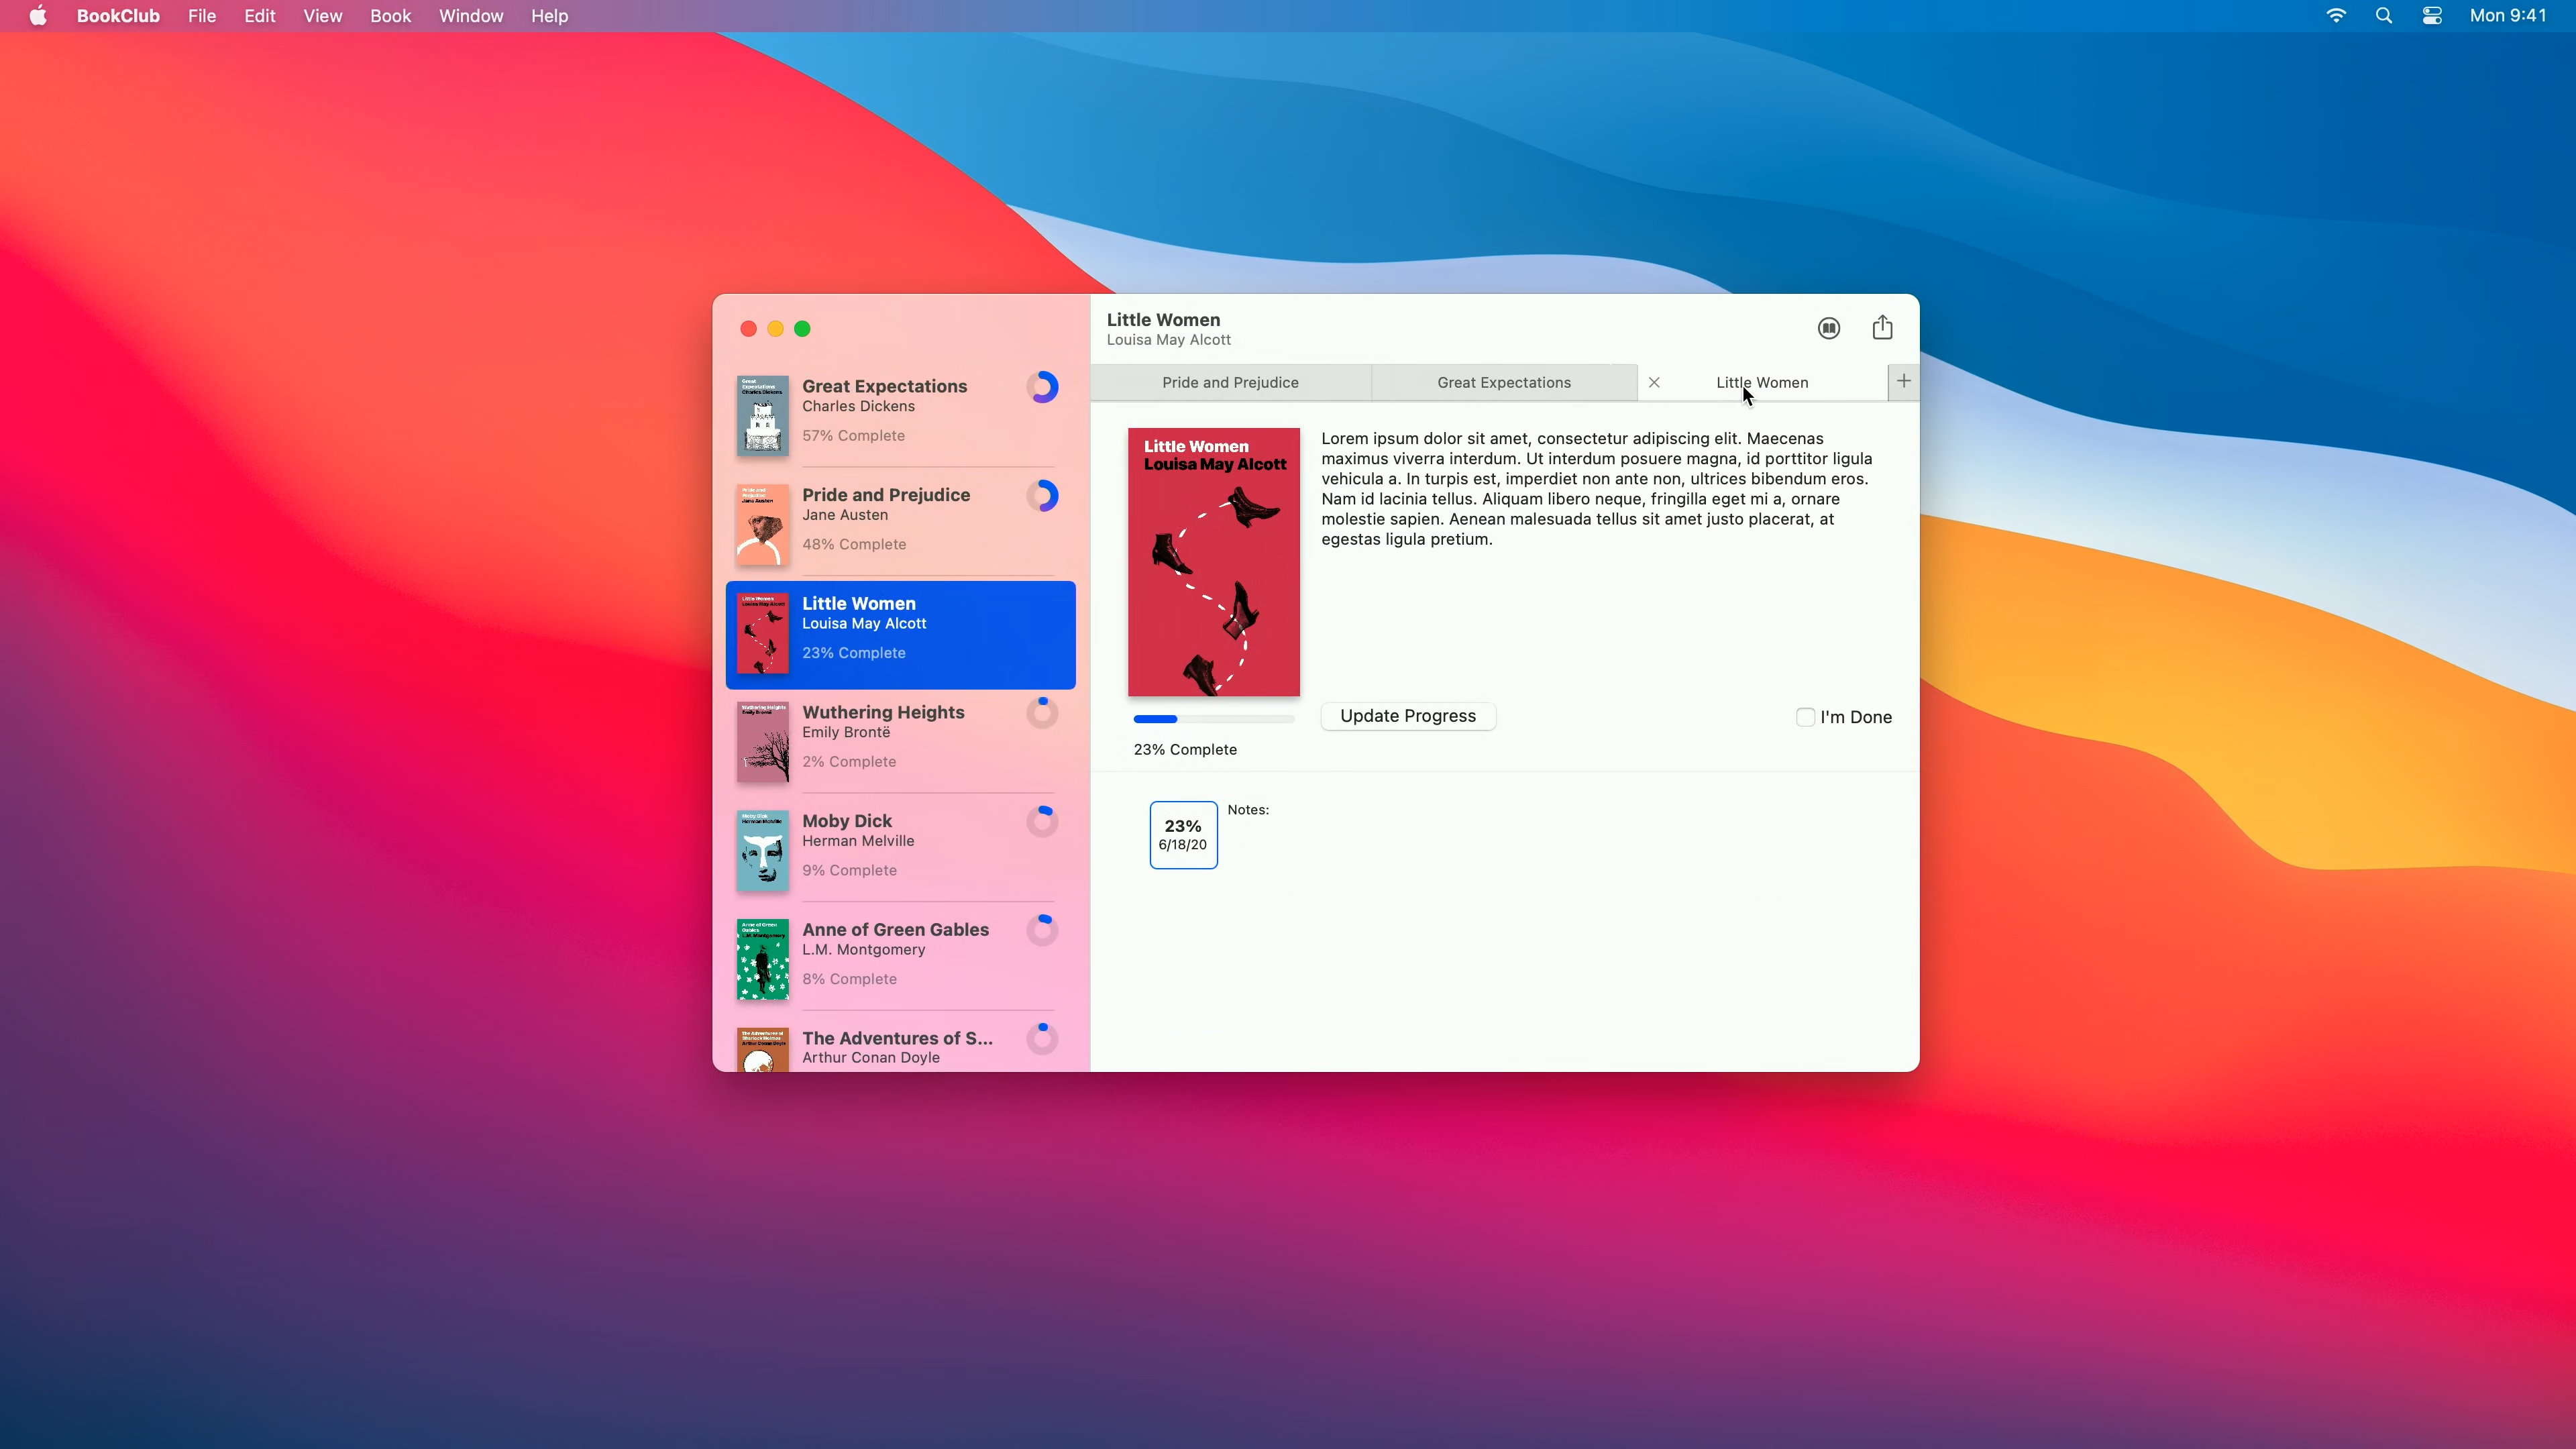Check the I'm Done checkbox
The height and width of the screenshot is (1449, 2576).
click(1805, 717)
